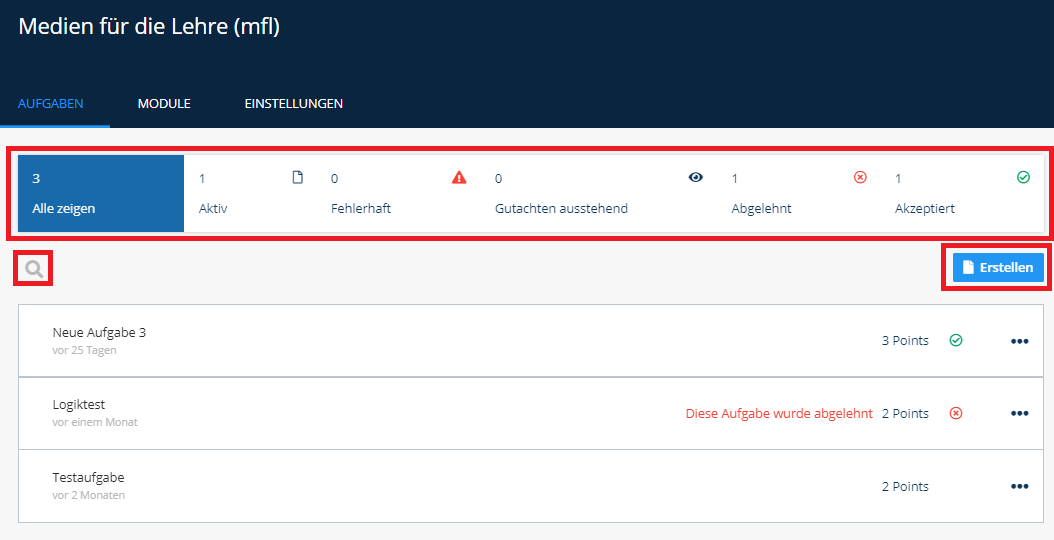Filter tasks by Aktiv status
The height and width of the screenshot is (540, 1054).
tap(250, 193)
